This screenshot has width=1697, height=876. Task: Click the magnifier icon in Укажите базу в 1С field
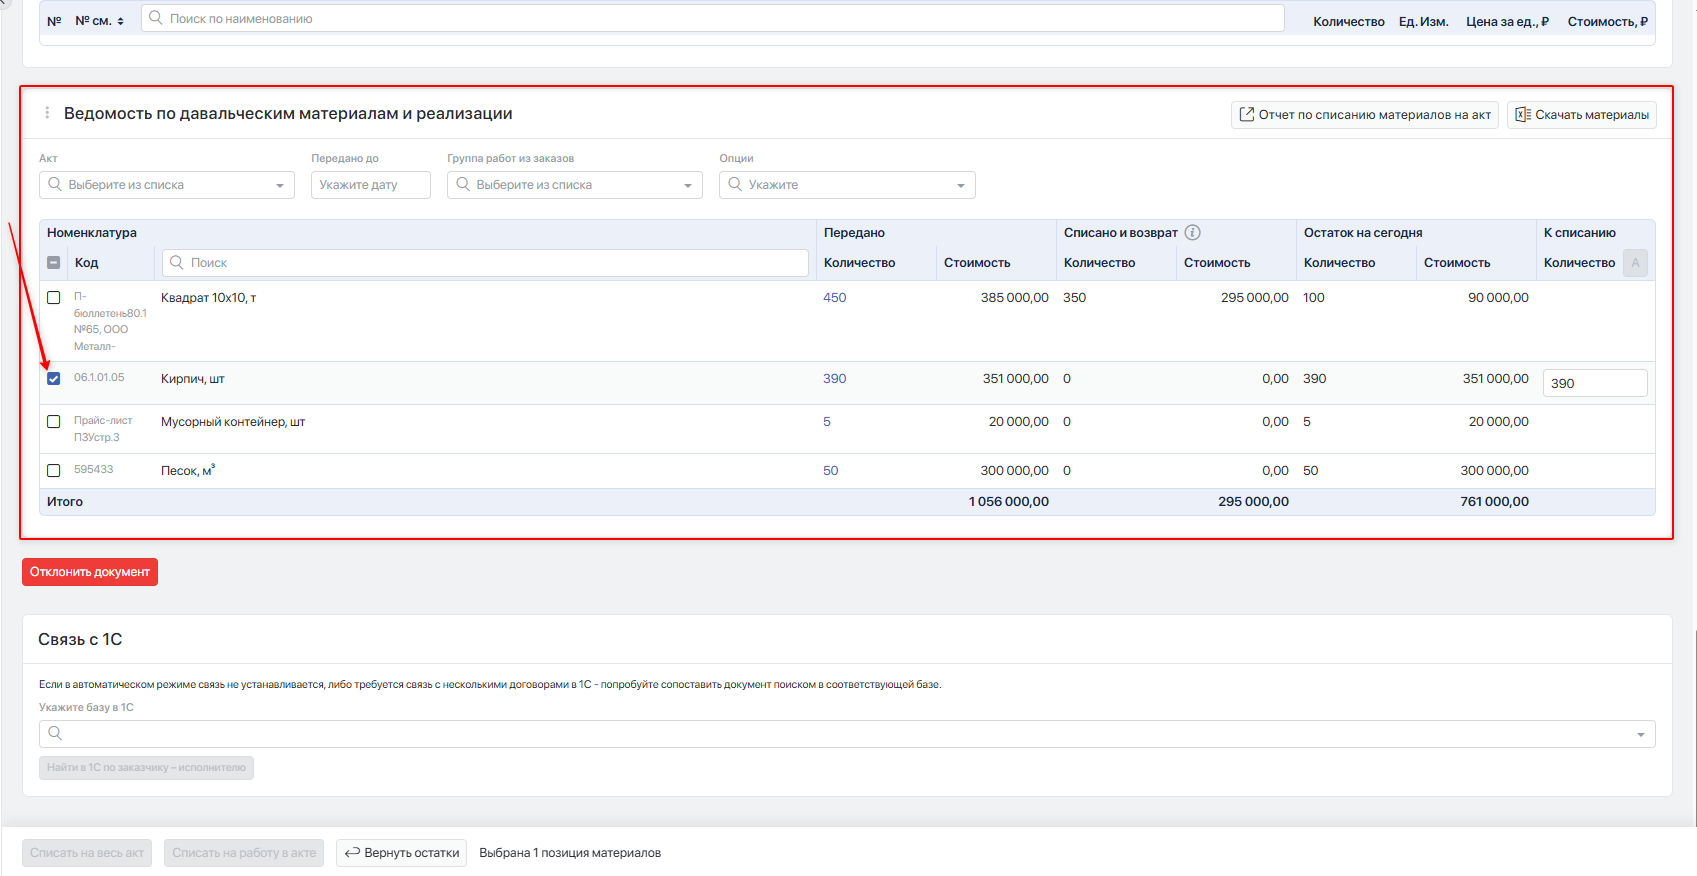point(55,733)
